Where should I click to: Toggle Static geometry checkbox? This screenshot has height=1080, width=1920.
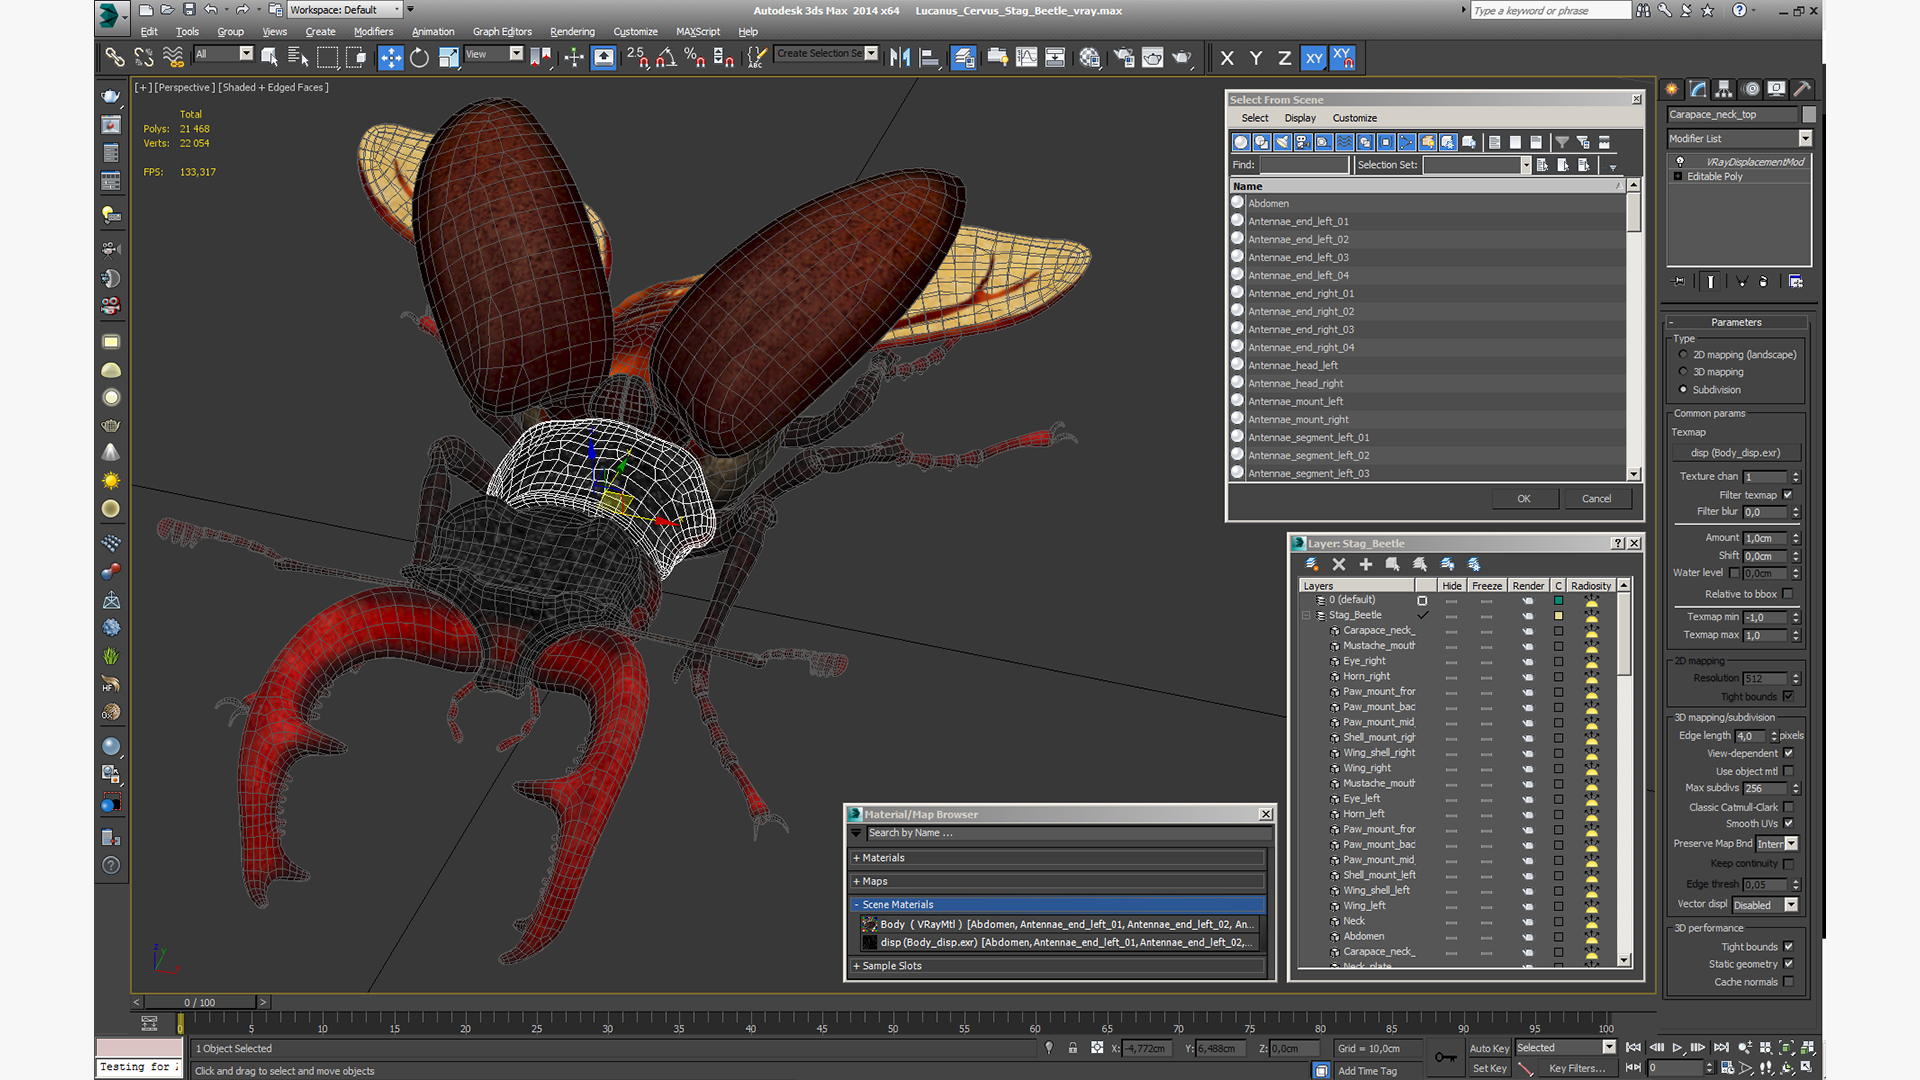pyautogui.click(x=1788, y=965)
